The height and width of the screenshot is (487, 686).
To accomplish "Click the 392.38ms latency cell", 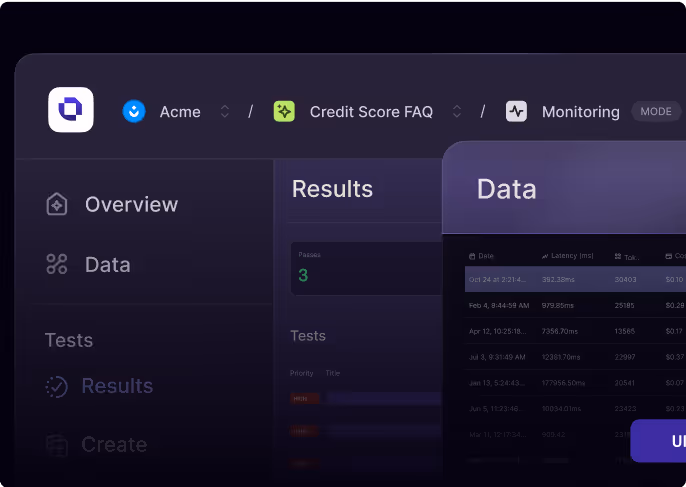I will (558, 280).
